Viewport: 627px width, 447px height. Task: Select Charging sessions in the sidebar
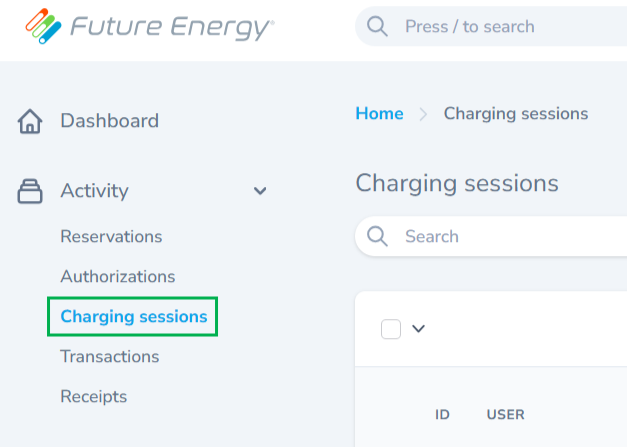point(134,317)
